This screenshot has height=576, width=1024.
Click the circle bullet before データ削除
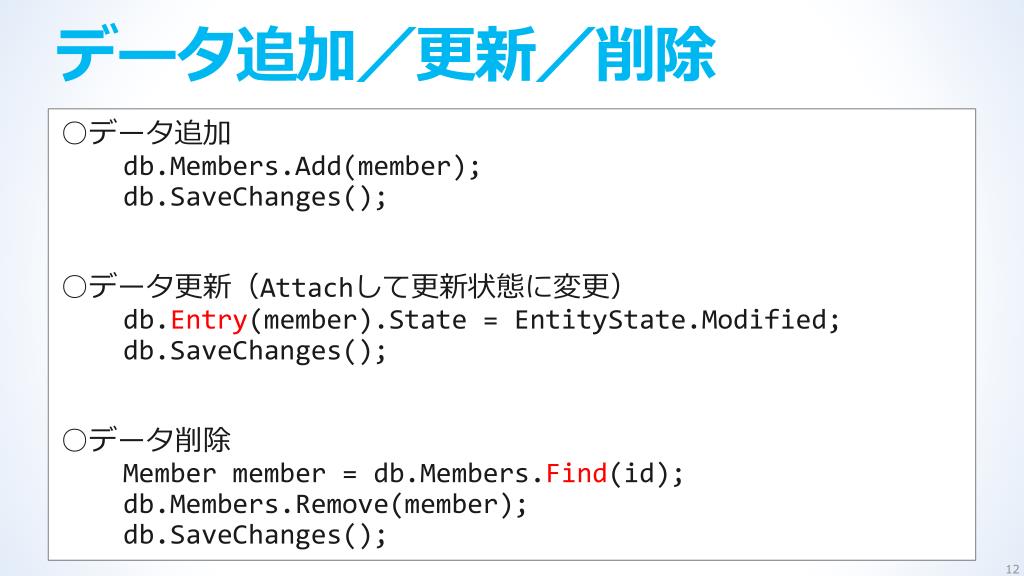[x=74, y=441]
